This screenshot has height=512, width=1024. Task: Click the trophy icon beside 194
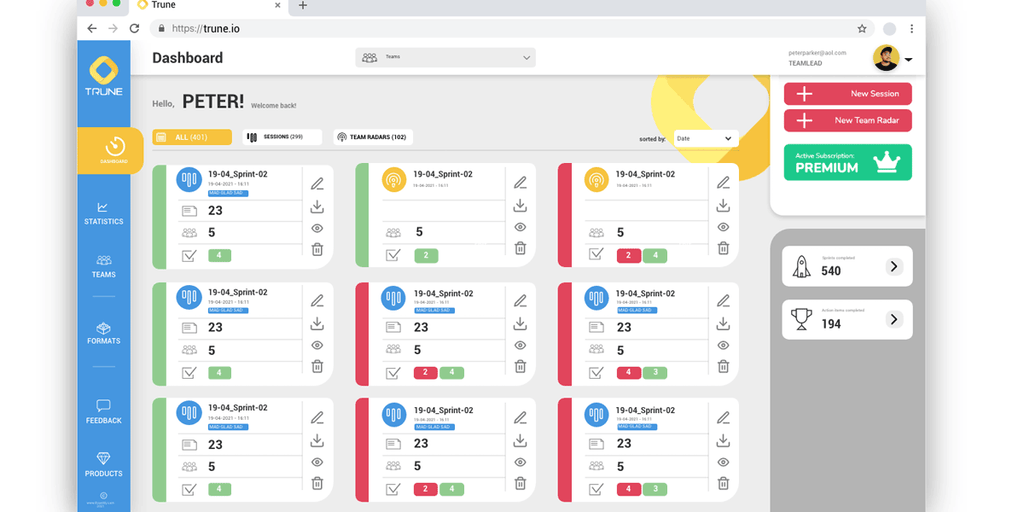801,319
